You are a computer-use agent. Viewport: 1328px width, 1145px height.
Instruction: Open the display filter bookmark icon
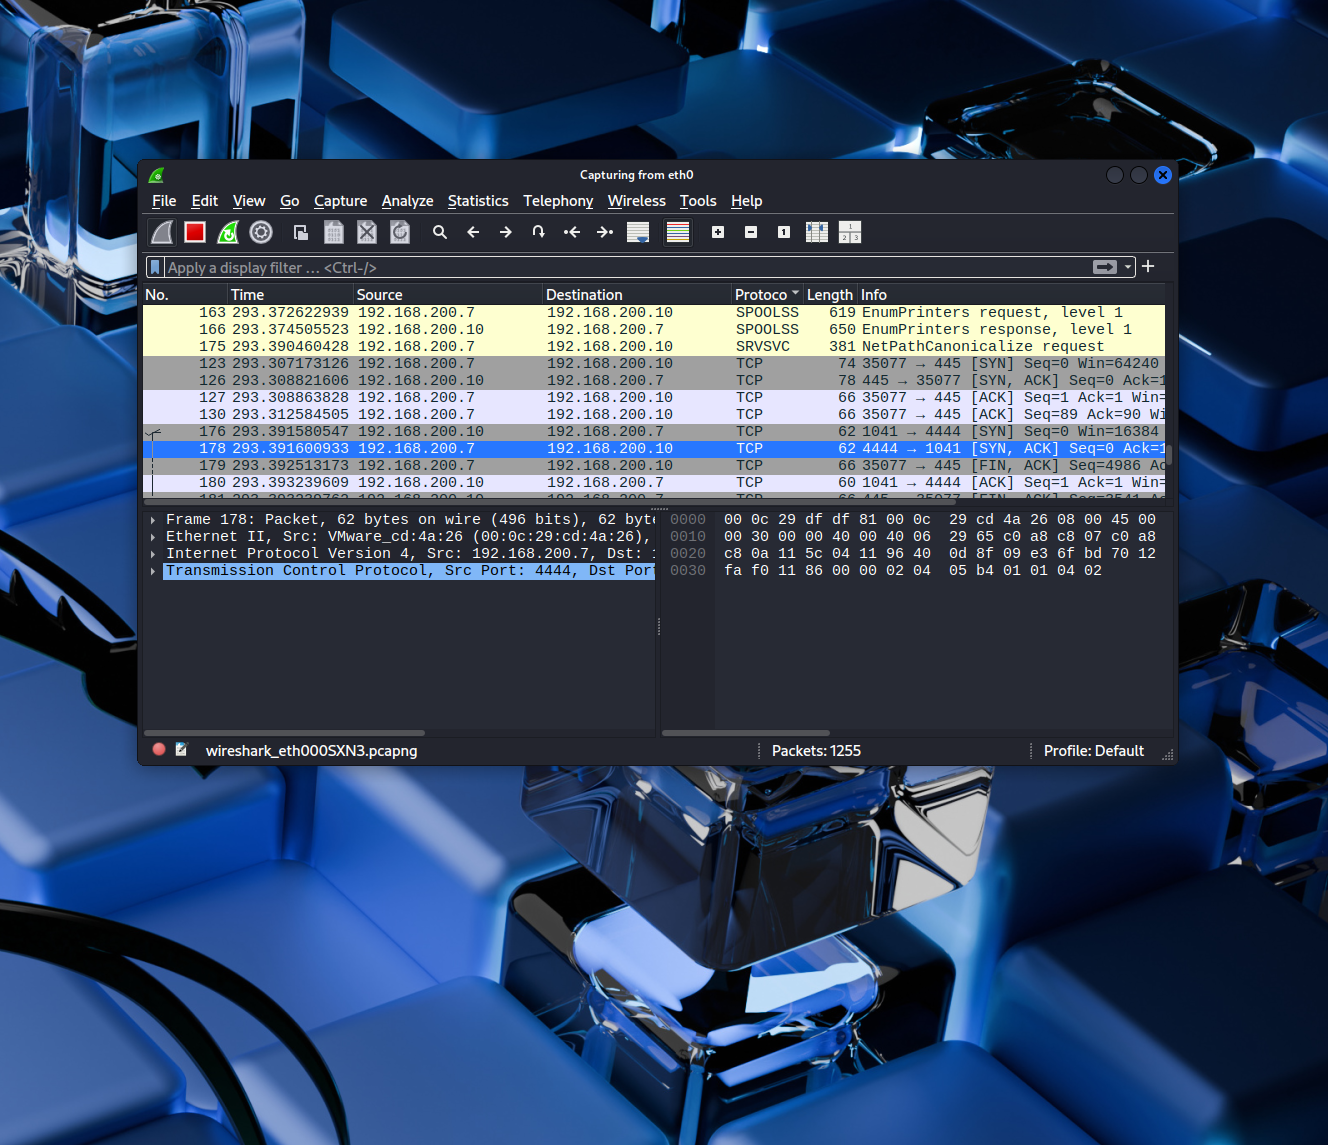pos(155,267)
